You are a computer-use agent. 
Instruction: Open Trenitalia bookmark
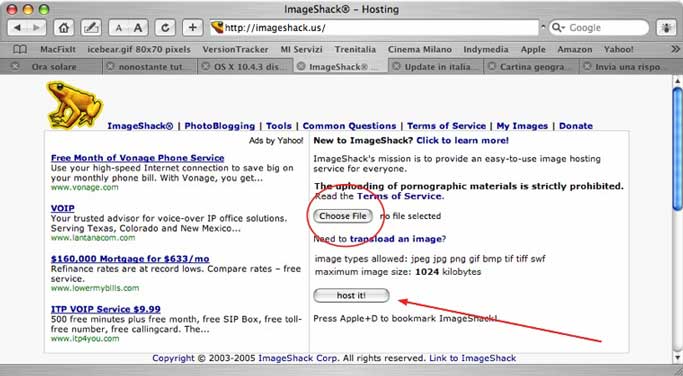tap(355, 49)
